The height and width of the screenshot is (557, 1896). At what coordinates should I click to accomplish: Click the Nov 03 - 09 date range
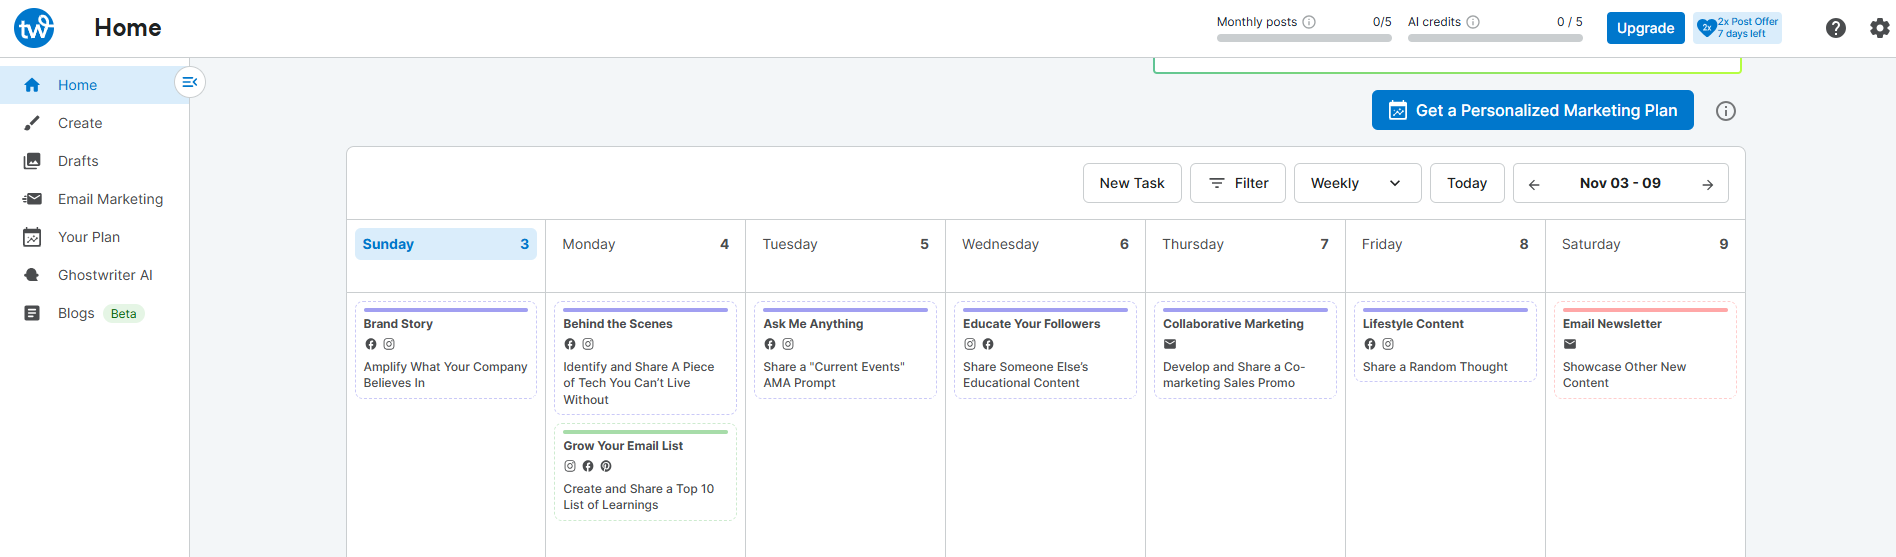(x=1620, y=183)
